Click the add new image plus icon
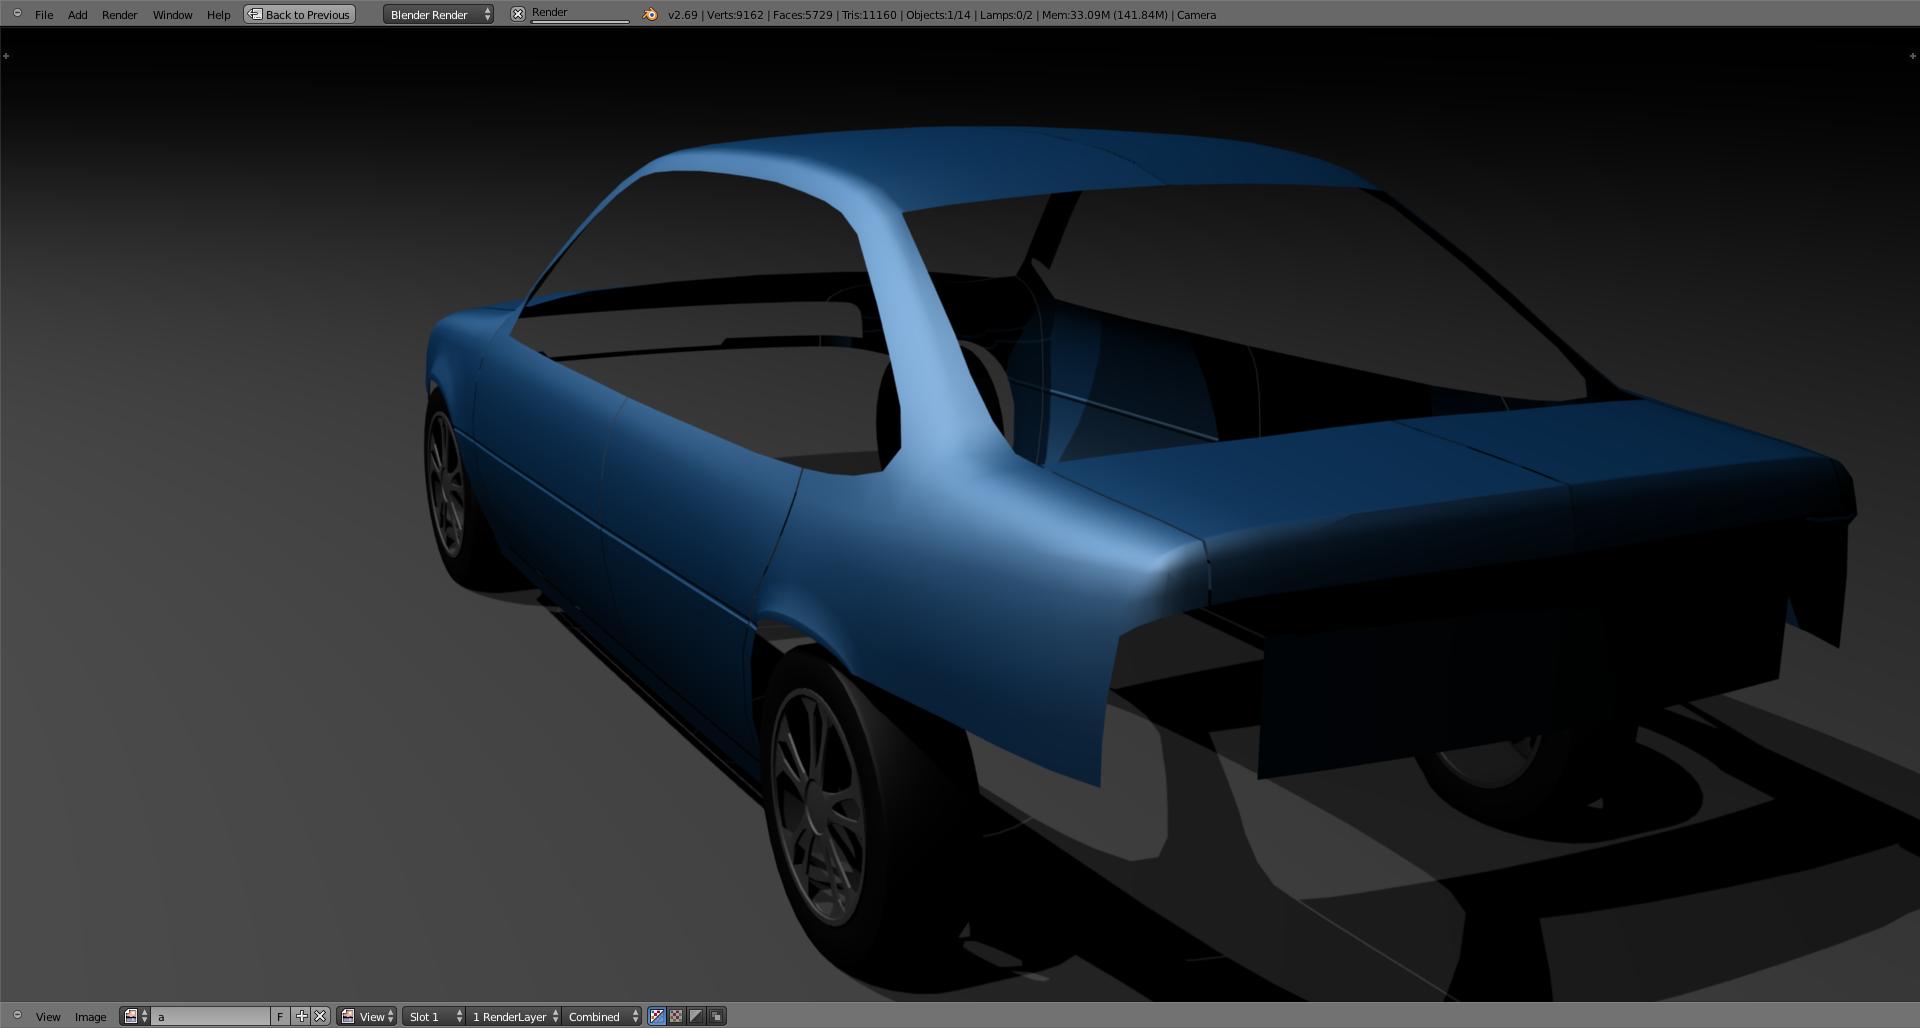 [x=301, y=1016]
